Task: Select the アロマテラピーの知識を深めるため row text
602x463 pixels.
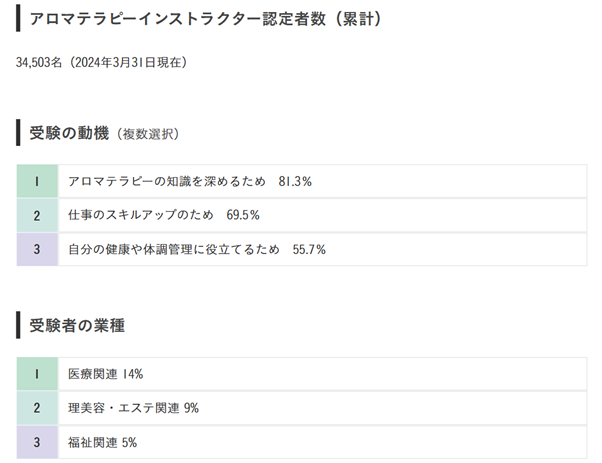Action: click(167, 182)
